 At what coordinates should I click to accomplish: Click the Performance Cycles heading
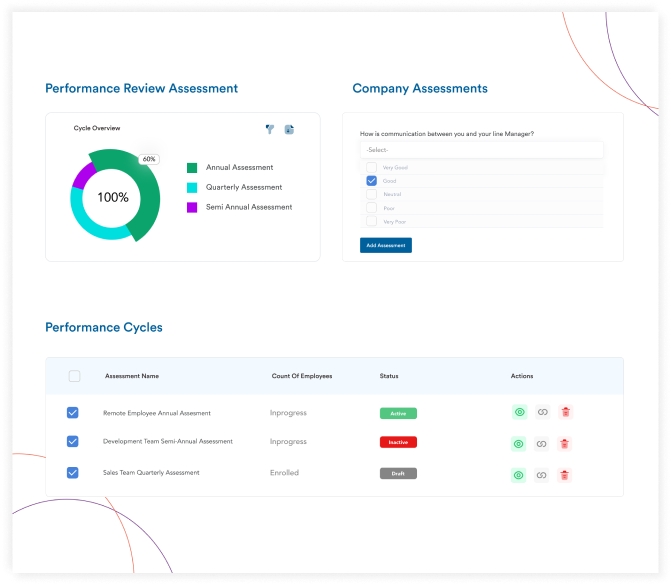tap(104, 327)
